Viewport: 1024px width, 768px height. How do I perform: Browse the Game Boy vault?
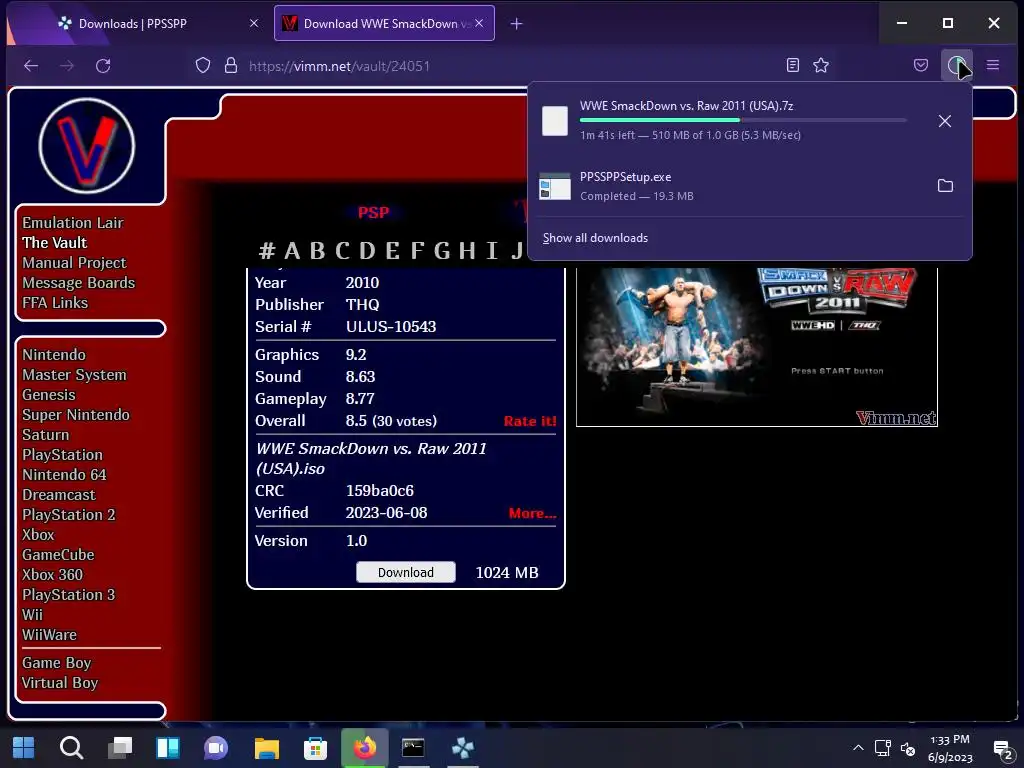57,663
